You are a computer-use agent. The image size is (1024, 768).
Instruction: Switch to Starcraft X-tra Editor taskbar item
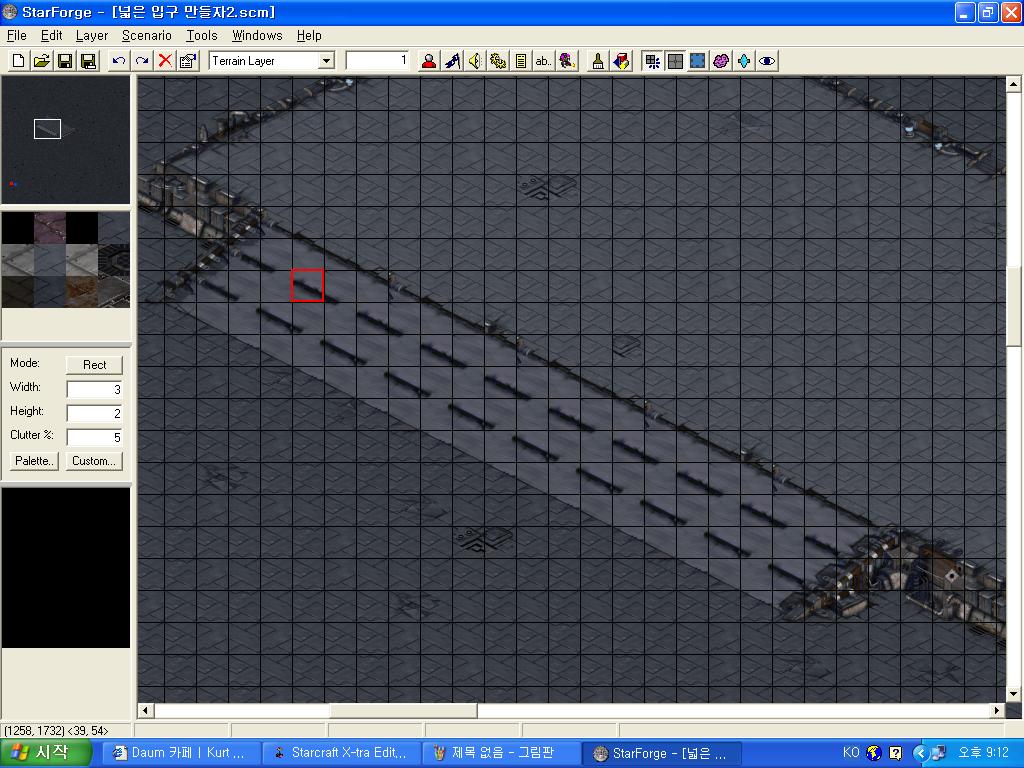point(340,753)
